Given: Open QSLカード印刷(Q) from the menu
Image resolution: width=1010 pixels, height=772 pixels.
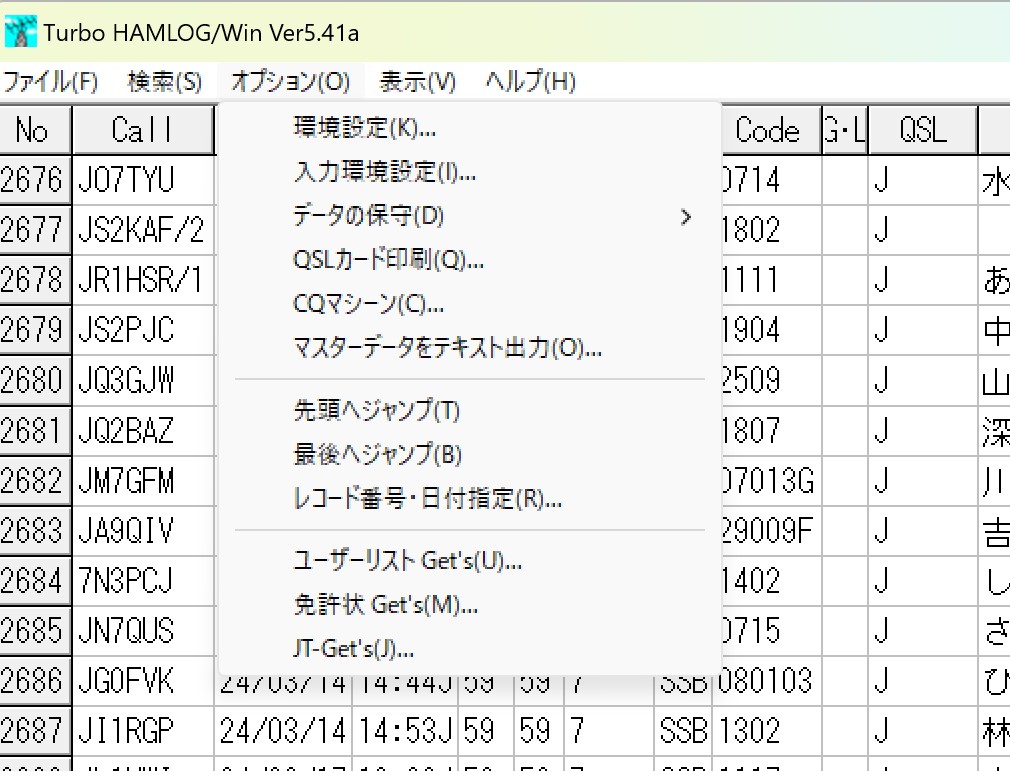Looking at the screenshot, I should pyautogui.click(x=388, y=260).
